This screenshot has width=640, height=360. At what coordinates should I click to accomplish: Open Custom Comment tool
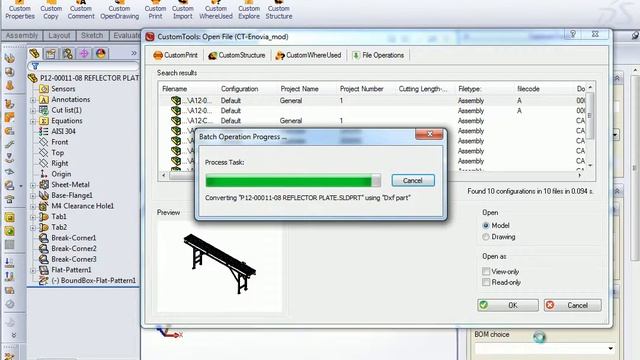(81, 11)
